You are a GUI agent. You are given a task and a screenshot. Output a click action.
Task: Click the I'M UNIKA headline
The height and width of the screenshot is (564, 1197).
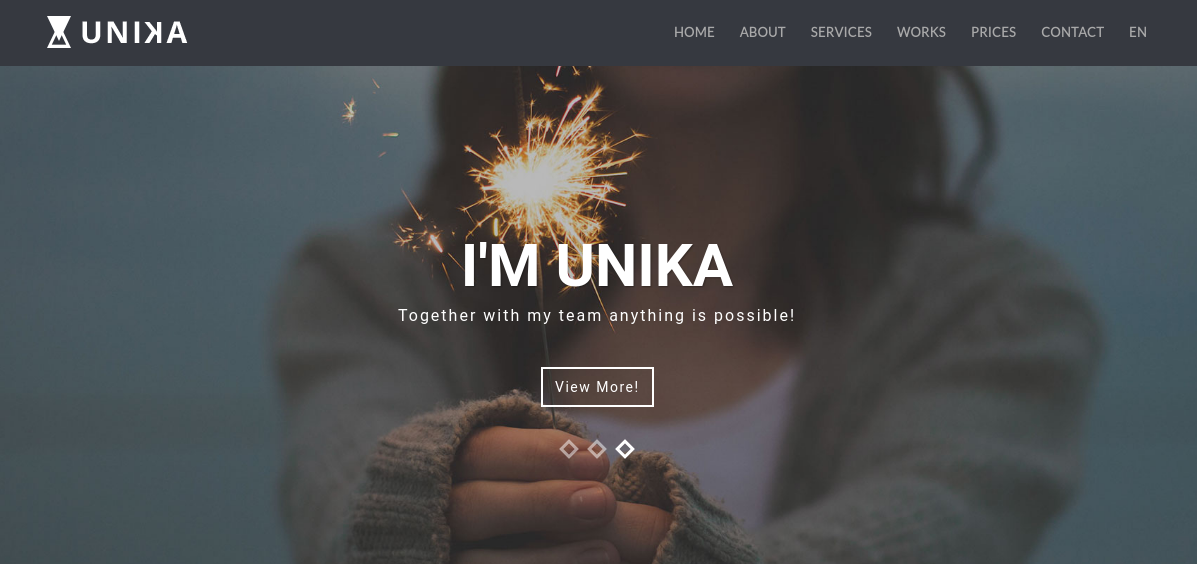pyautogui.click(x=597, y=266)
